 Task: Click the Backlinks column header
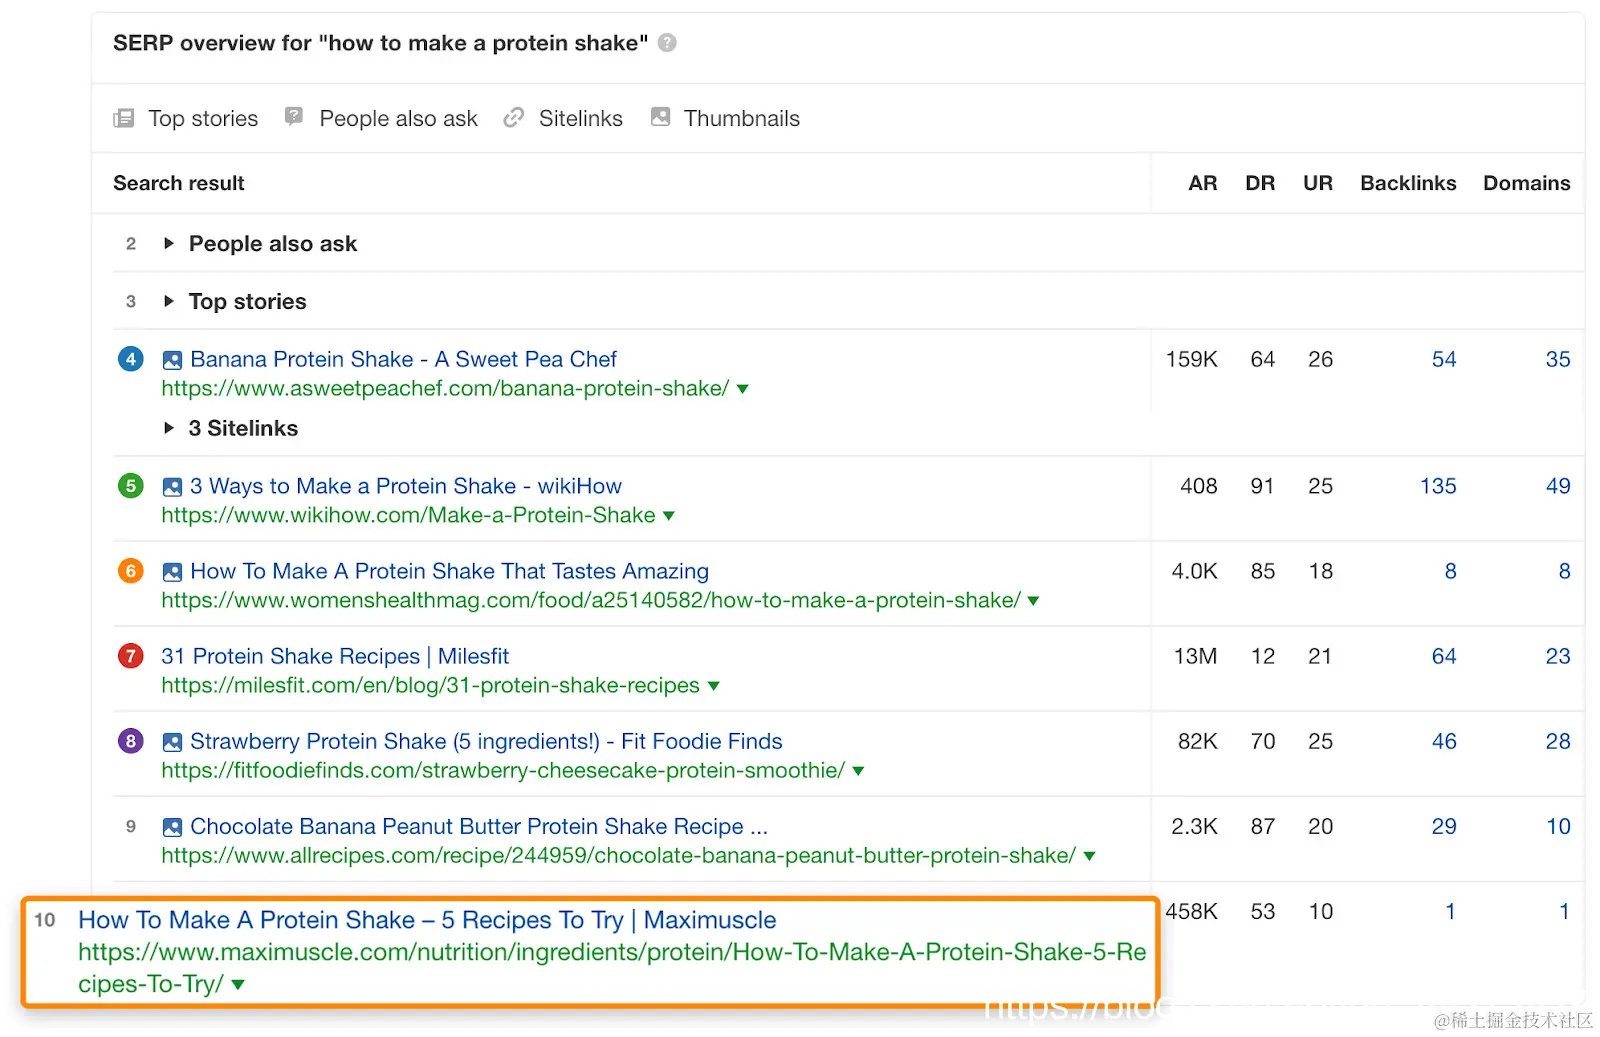point(1408,183)
